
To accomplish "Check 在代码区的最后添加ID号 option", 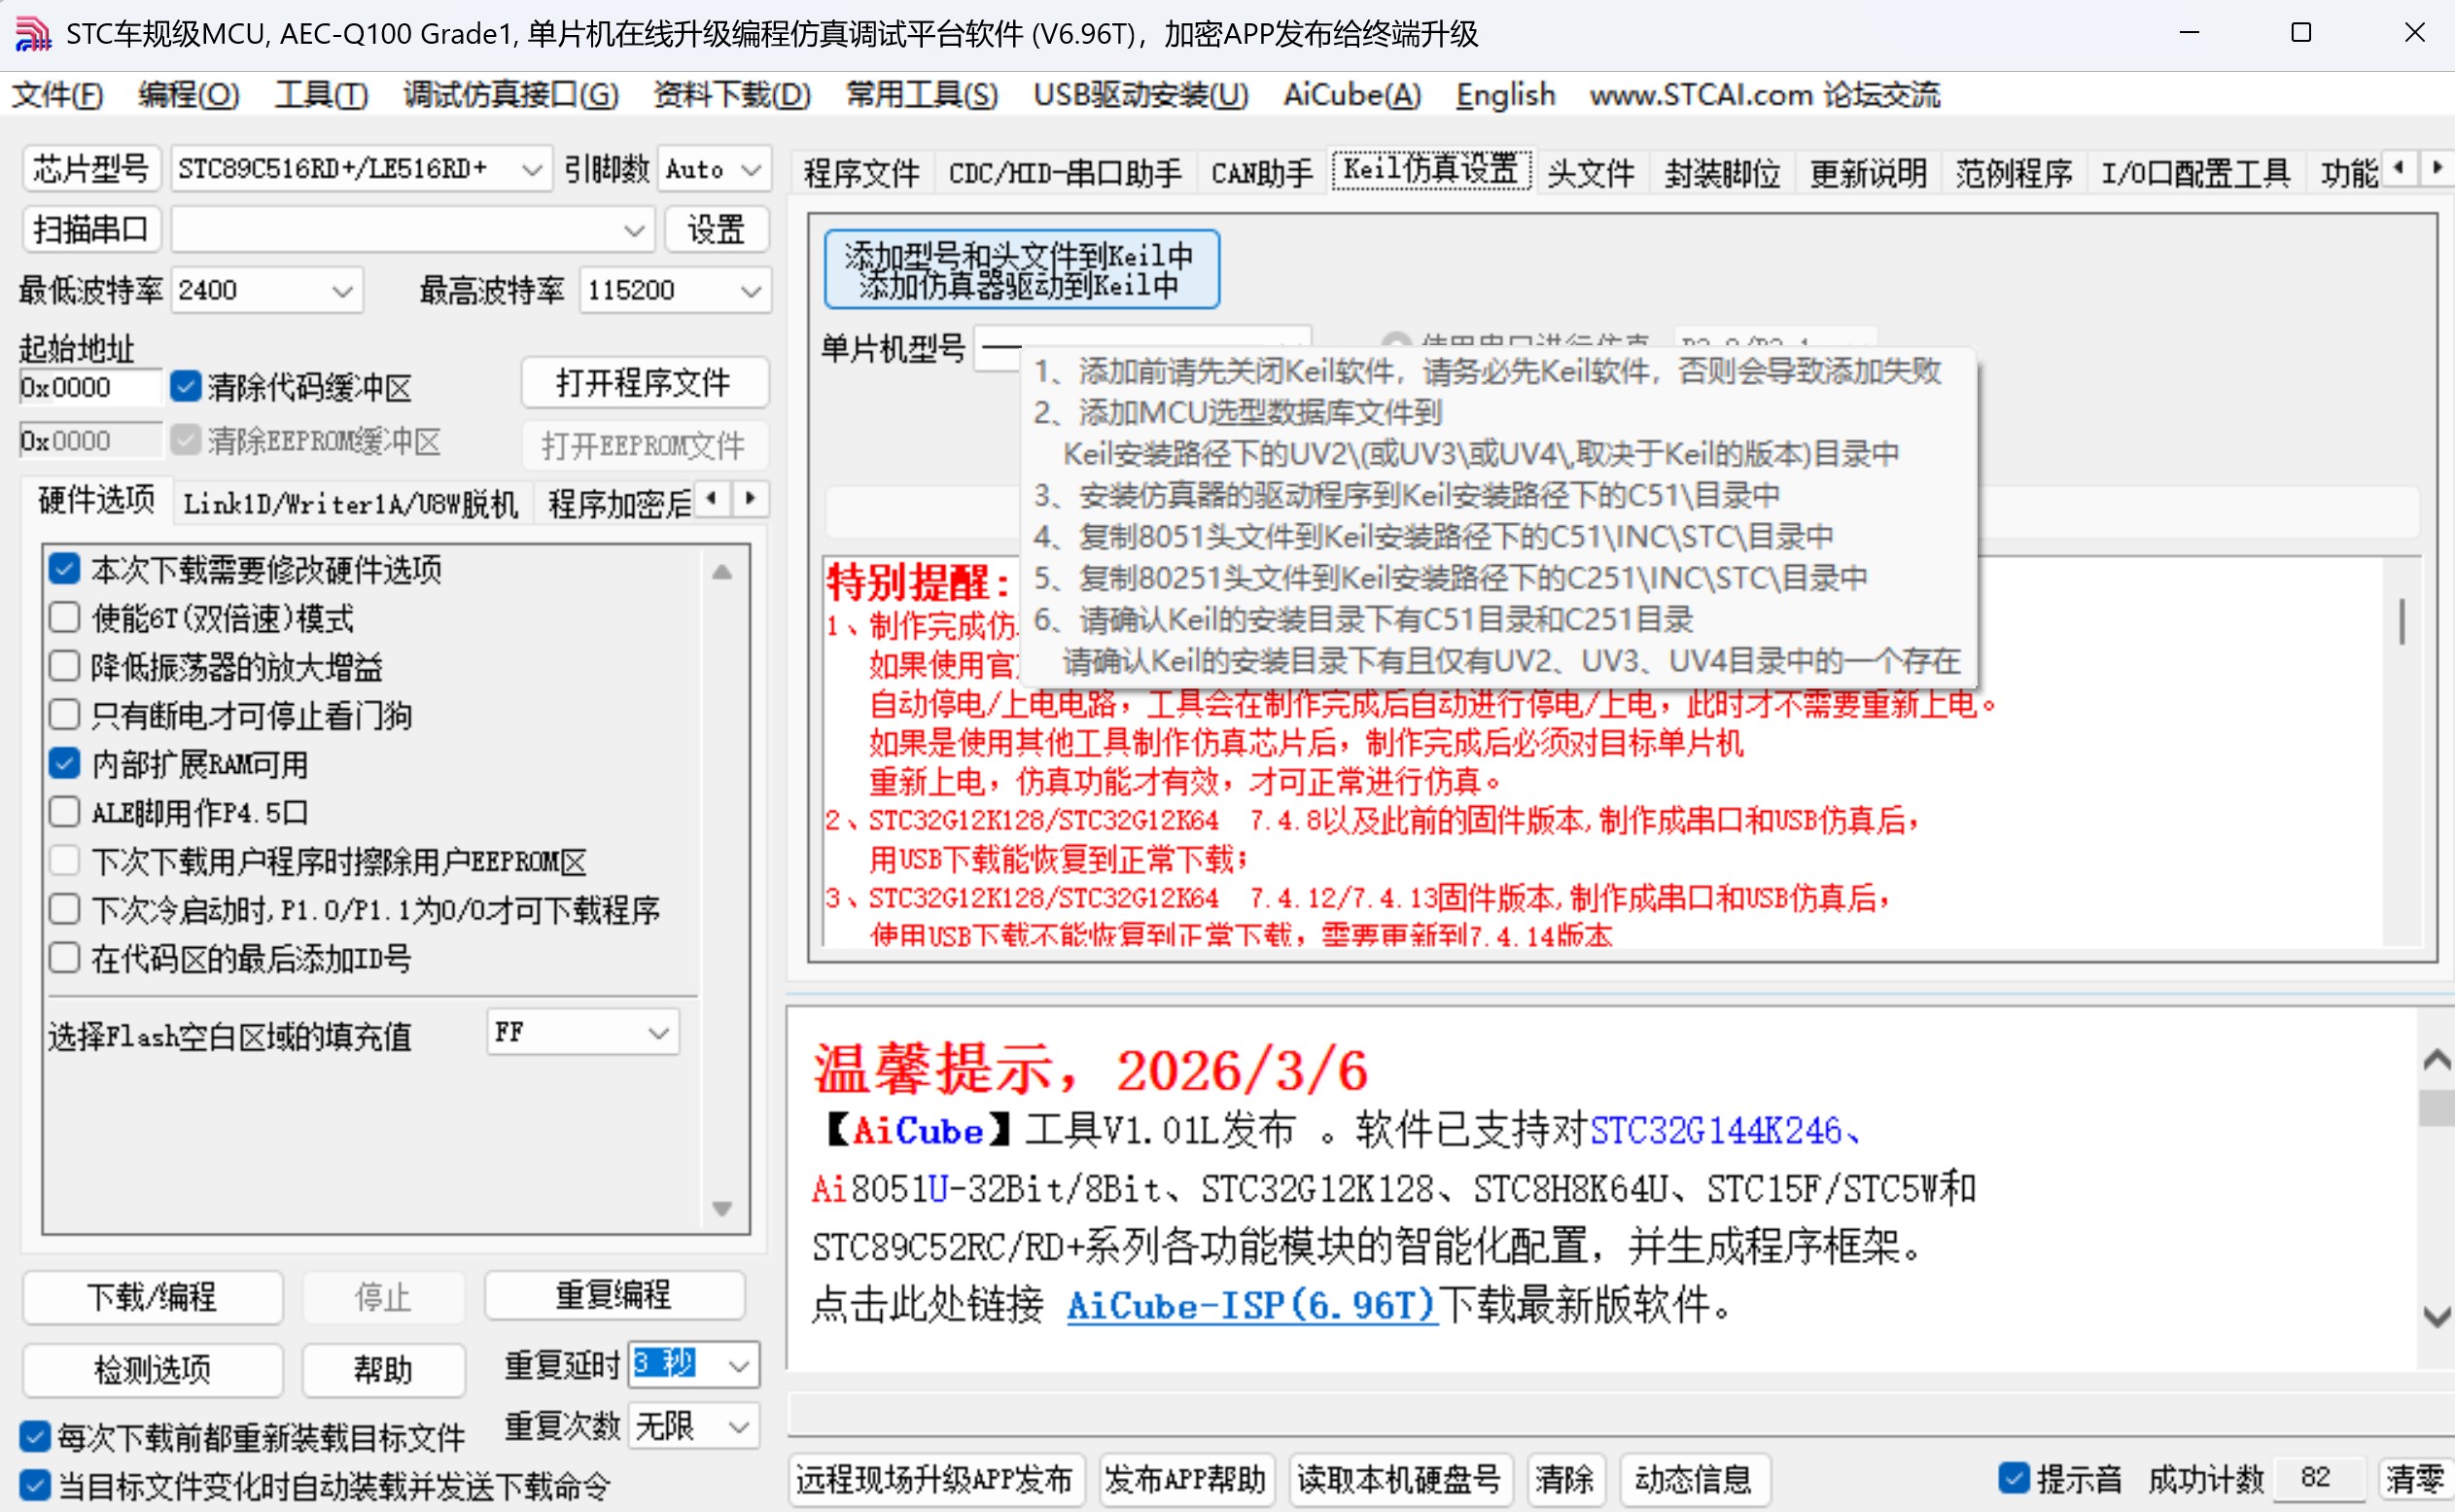I will (x=65, y=958).
